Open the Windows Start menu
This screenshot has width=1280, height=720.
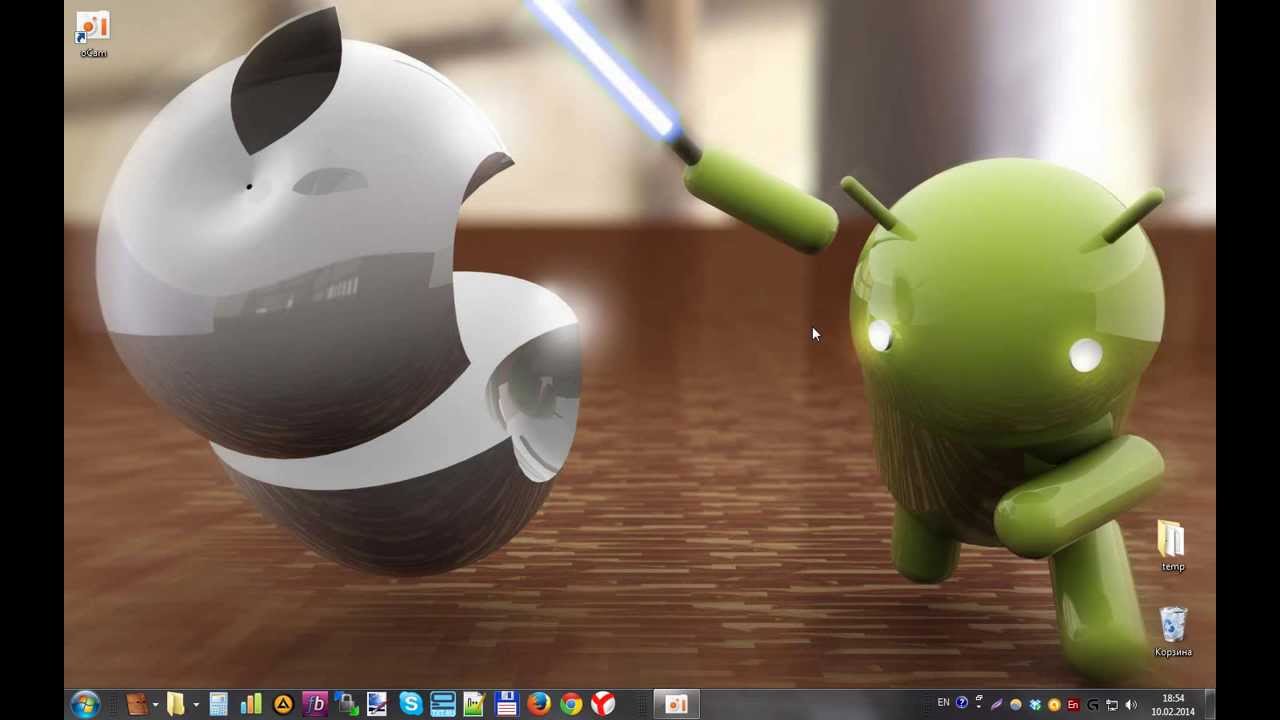(85, 704)
